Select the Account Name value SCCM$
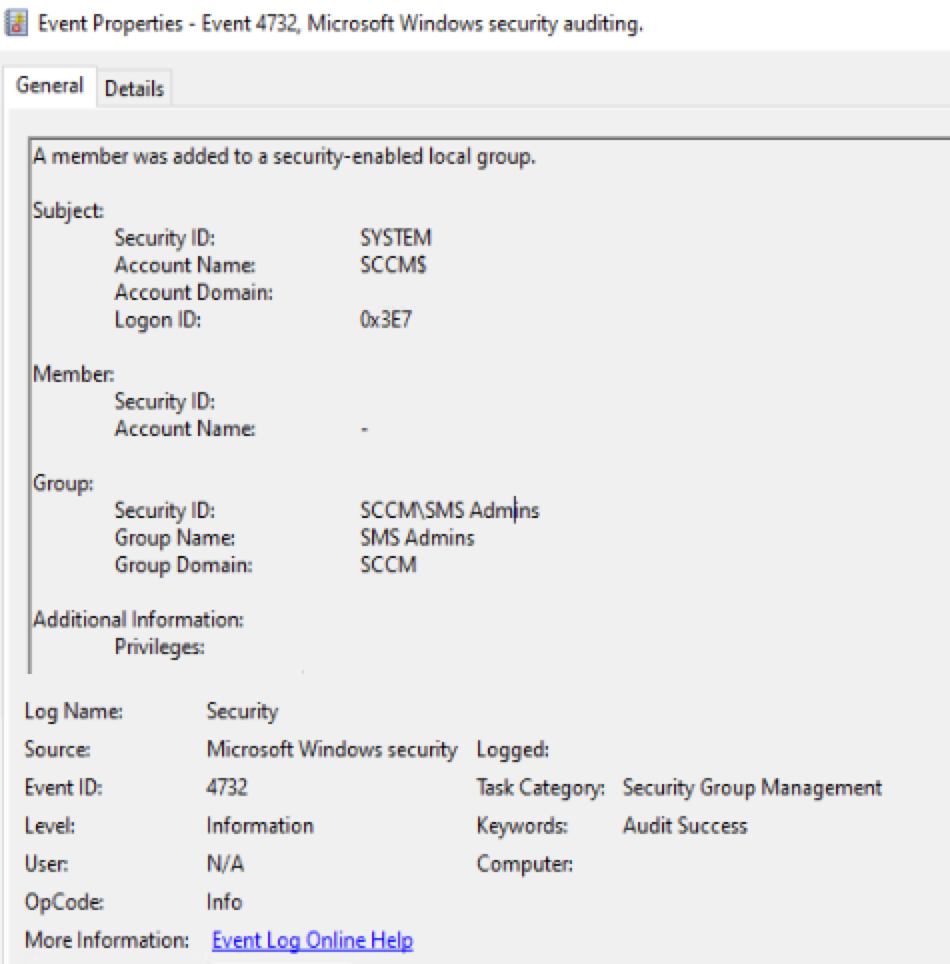The width and height of the screenshot is (950, 964). pyautogui.click(x=394, y=265)
